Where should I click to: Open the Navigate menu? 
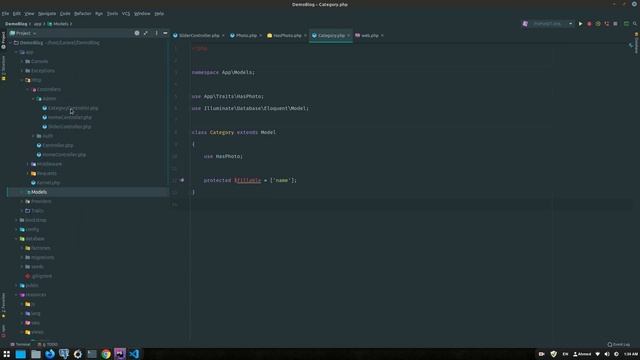[47, 13]
